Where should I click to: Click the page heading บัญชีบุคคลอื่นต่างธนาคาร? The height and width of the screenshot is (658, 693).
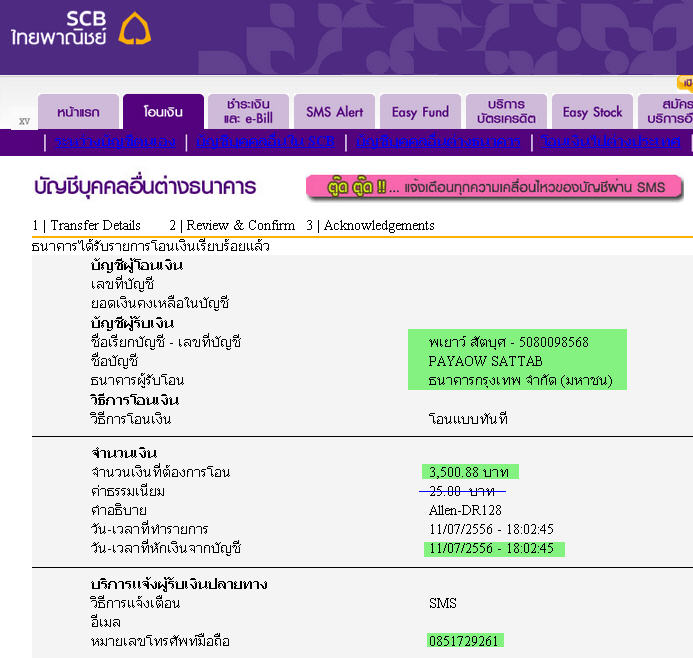pos(145,186)
